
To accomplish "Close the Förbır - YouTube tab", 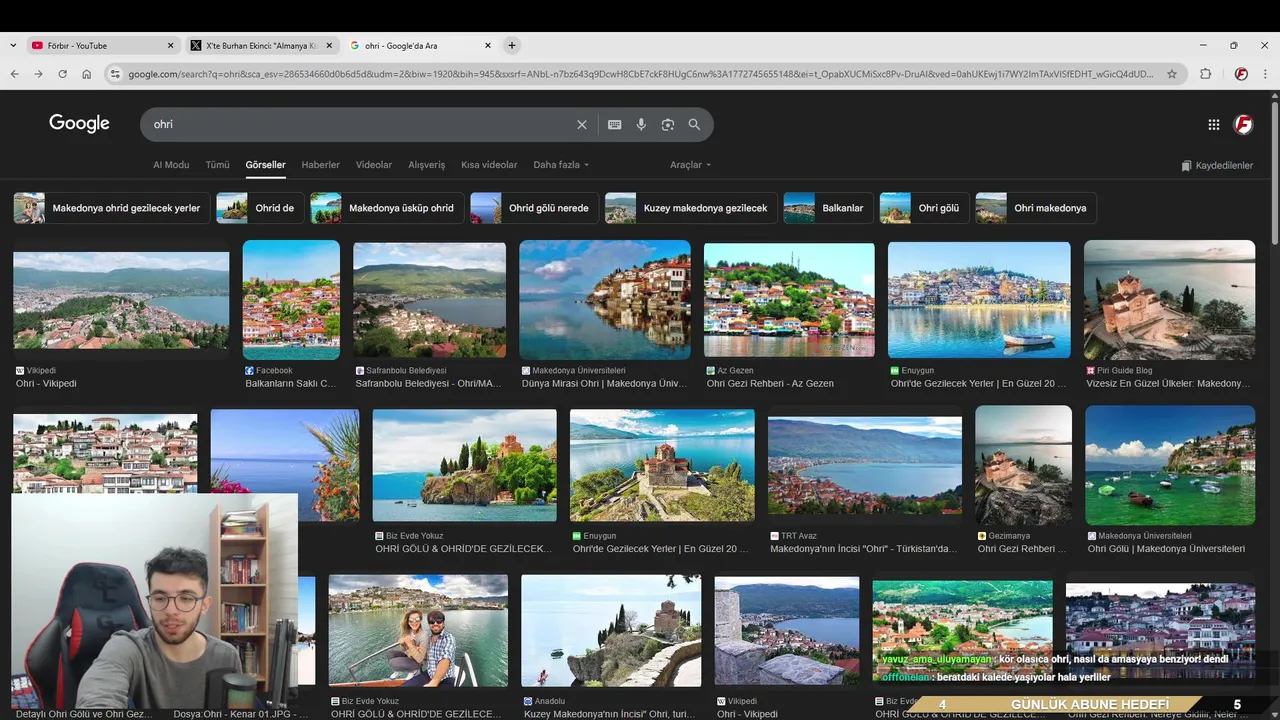I will tap(171, 46).
